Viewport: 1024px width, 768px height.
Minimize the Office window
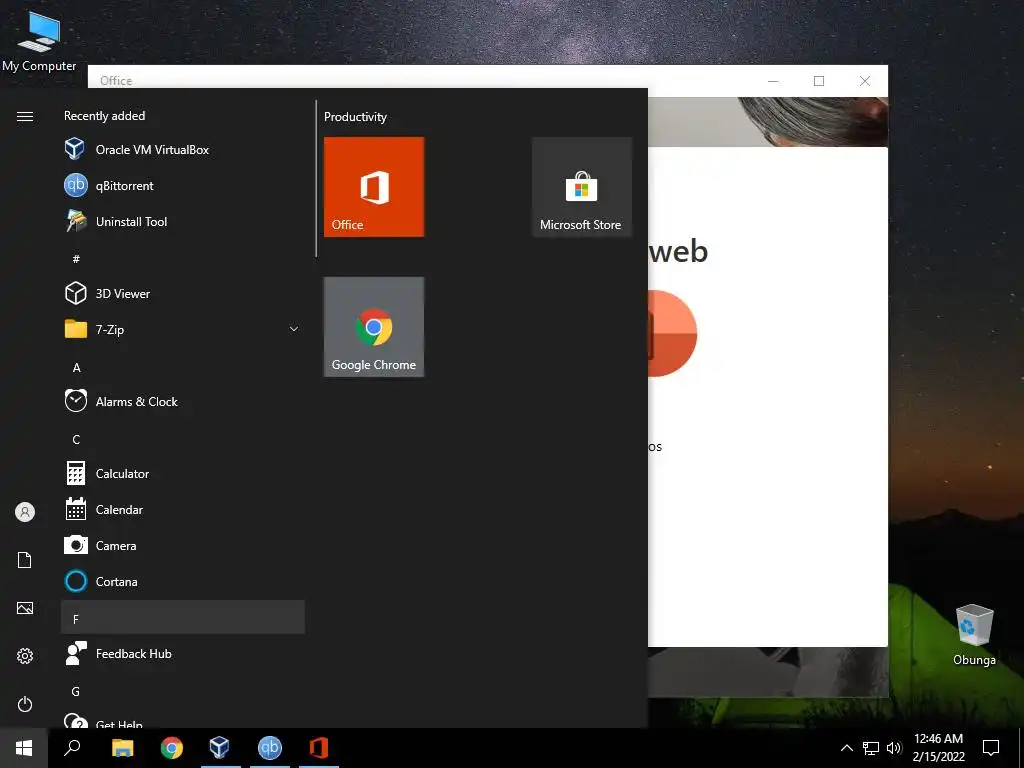click(773, 81)
